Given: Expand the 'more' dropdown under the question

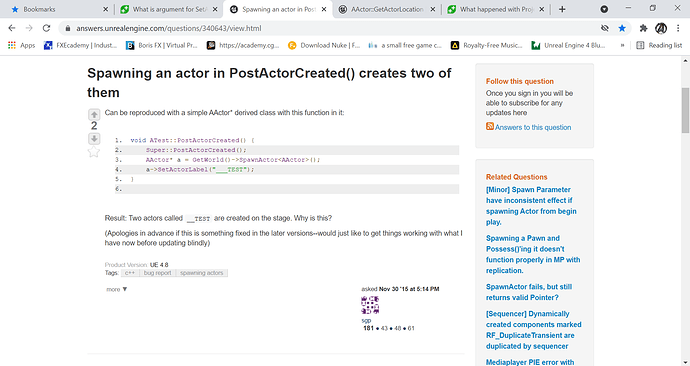Looking at the screenshot, I should [x=117, y=289].
